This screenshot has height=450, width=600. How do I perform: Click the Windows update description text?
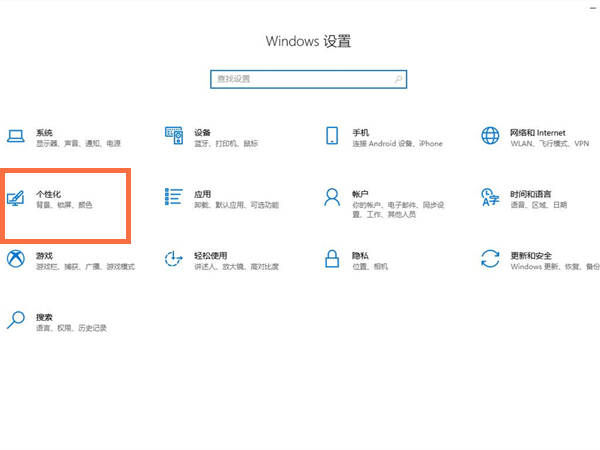pos(555,267)
